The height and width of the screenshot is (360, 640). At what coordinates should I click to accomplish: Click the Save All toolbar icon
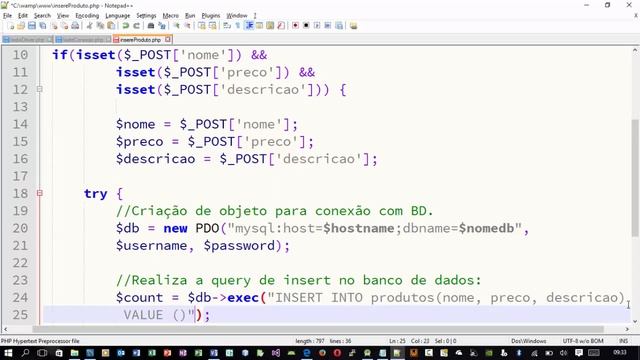pos(42,26)
